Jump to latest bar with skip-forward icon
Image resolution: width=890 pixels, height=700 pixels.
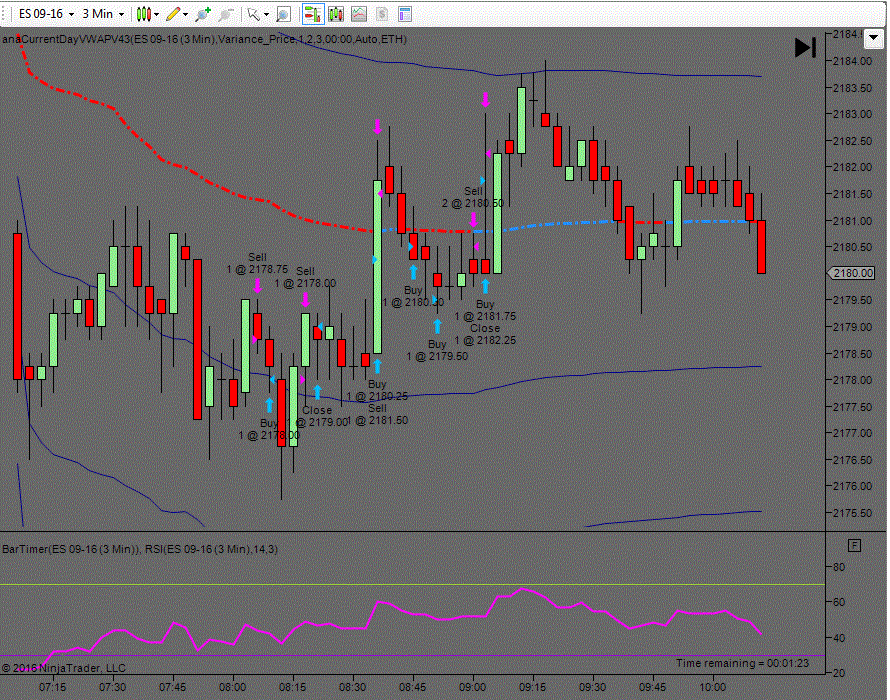(x=805, y=48)
